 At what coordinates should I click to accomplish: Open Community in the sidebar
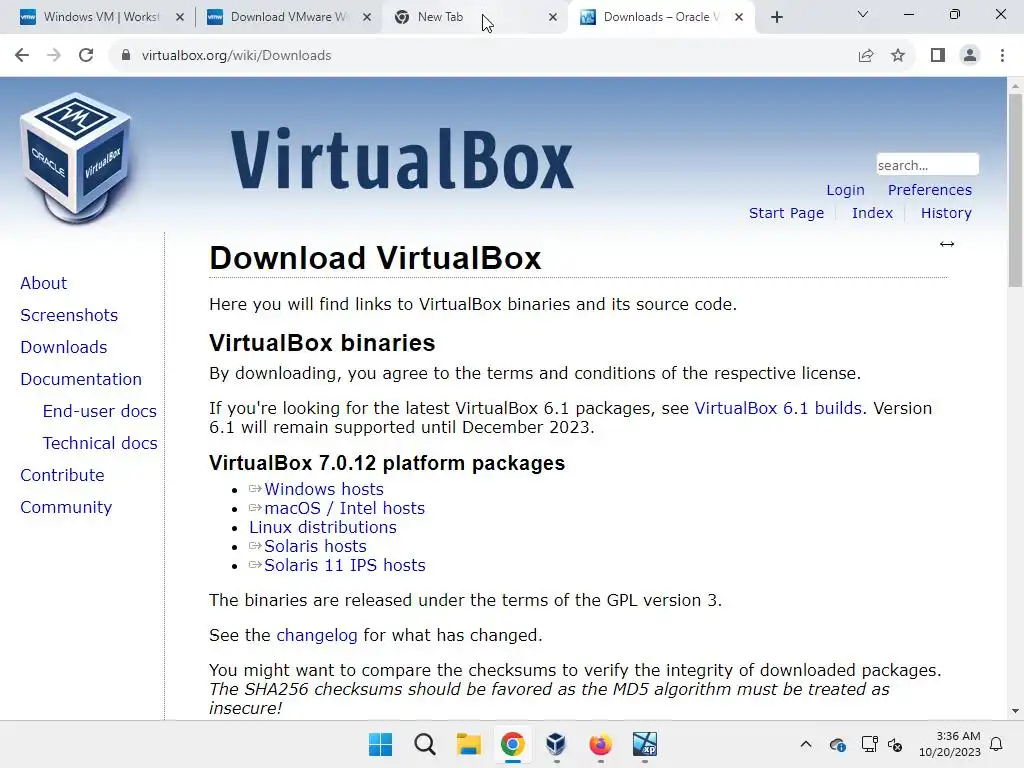point(66,507)
